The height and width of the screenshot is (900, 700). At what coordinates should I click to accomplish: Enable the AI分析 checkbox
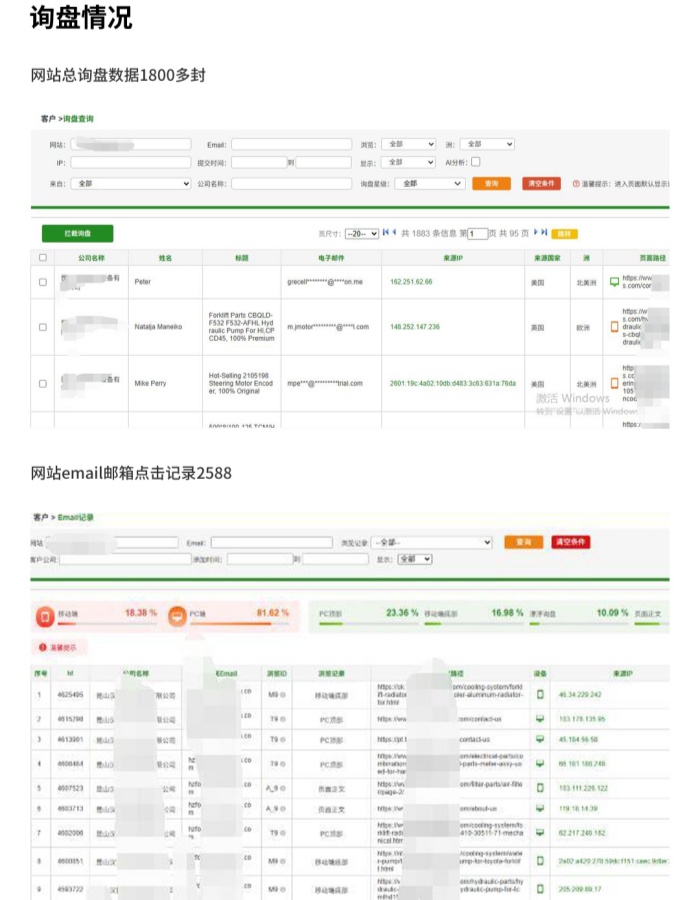tap(476, 162)
